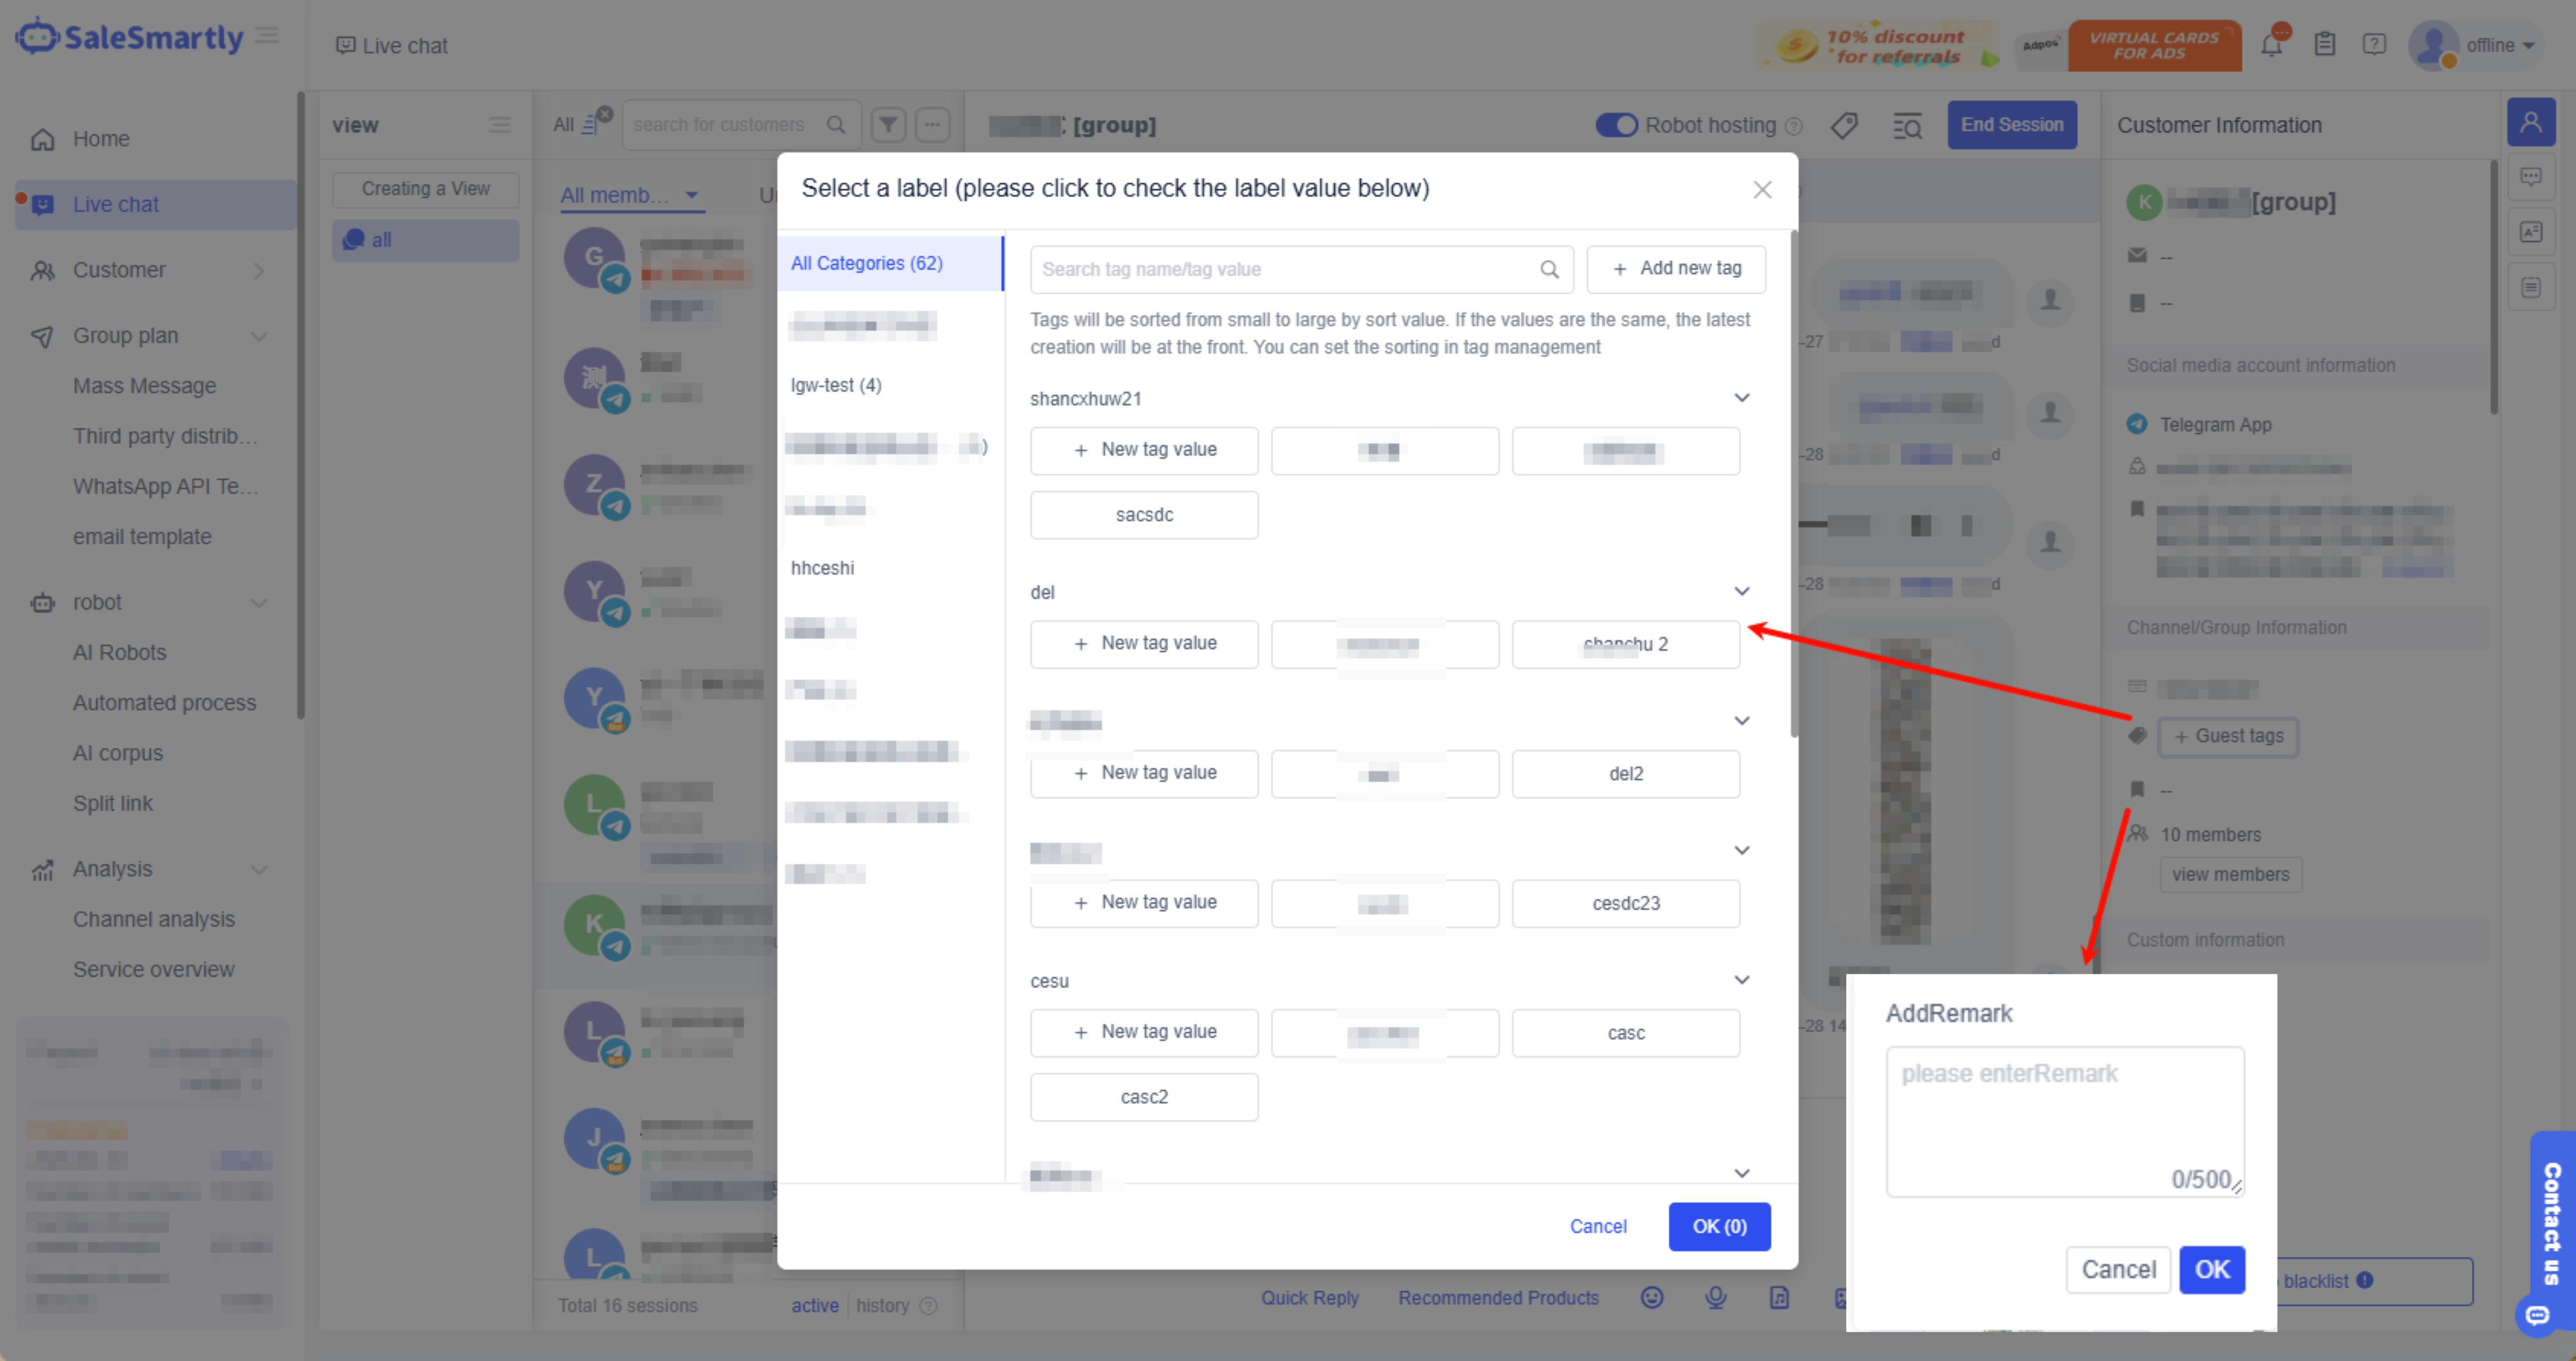Open the lgw-test (4) category
The width and height of the screenshot is (2576, 1361).
click(836, 385)
